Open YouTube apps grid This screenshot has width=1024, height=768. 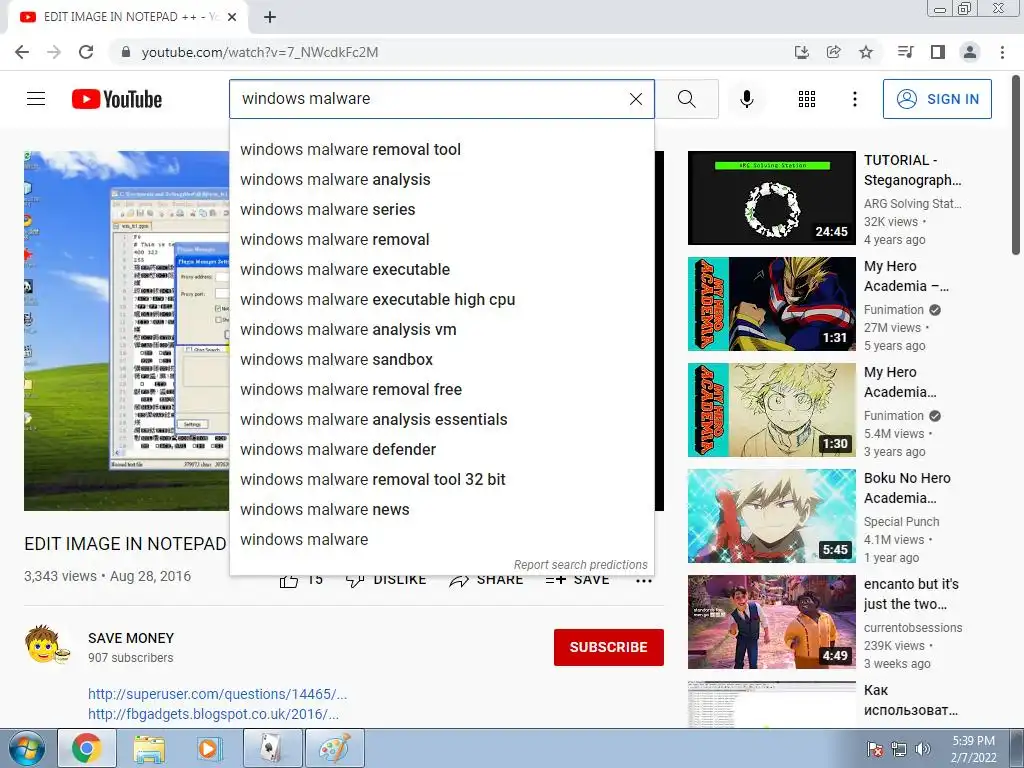(x=807, y=99)
